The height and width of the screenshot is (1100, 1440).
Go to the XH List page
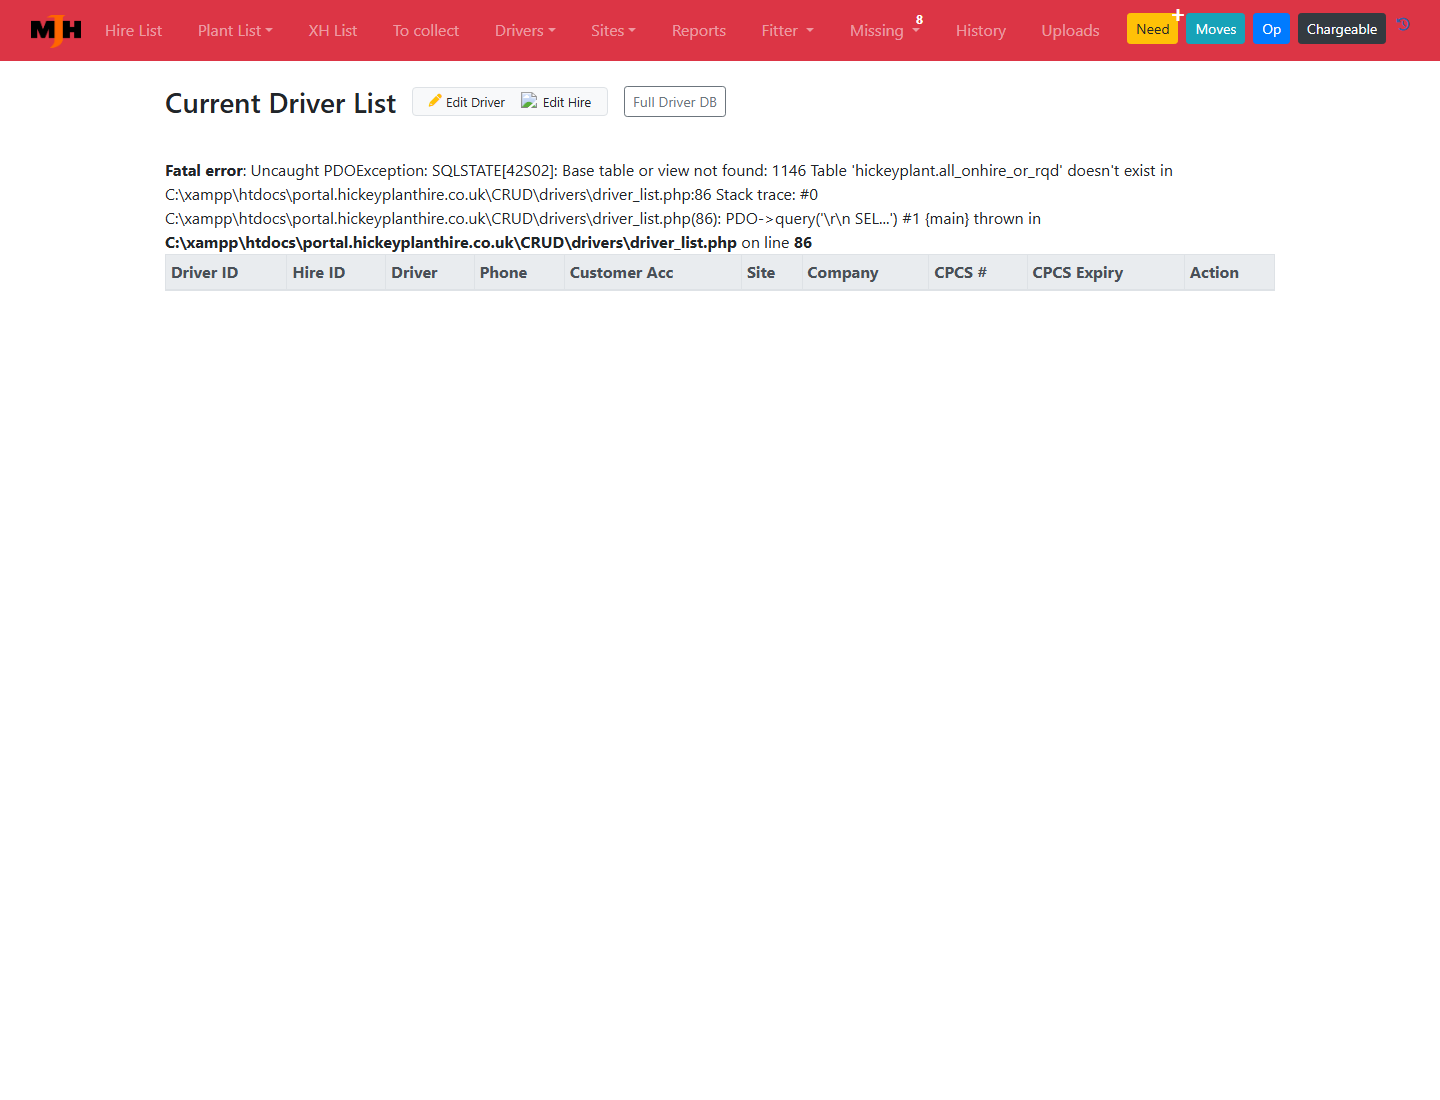click(333, 31)
